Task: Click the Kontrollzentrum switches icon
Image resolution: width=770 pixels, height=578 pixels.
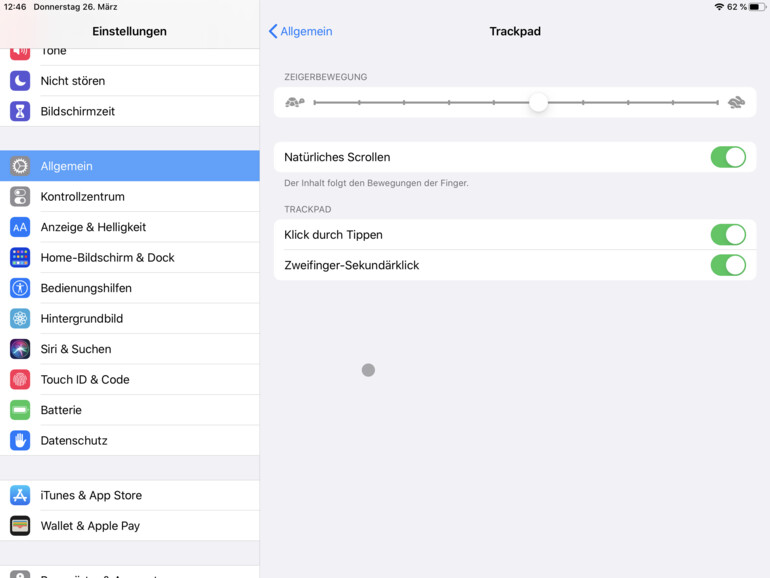Action: point(20,197)
